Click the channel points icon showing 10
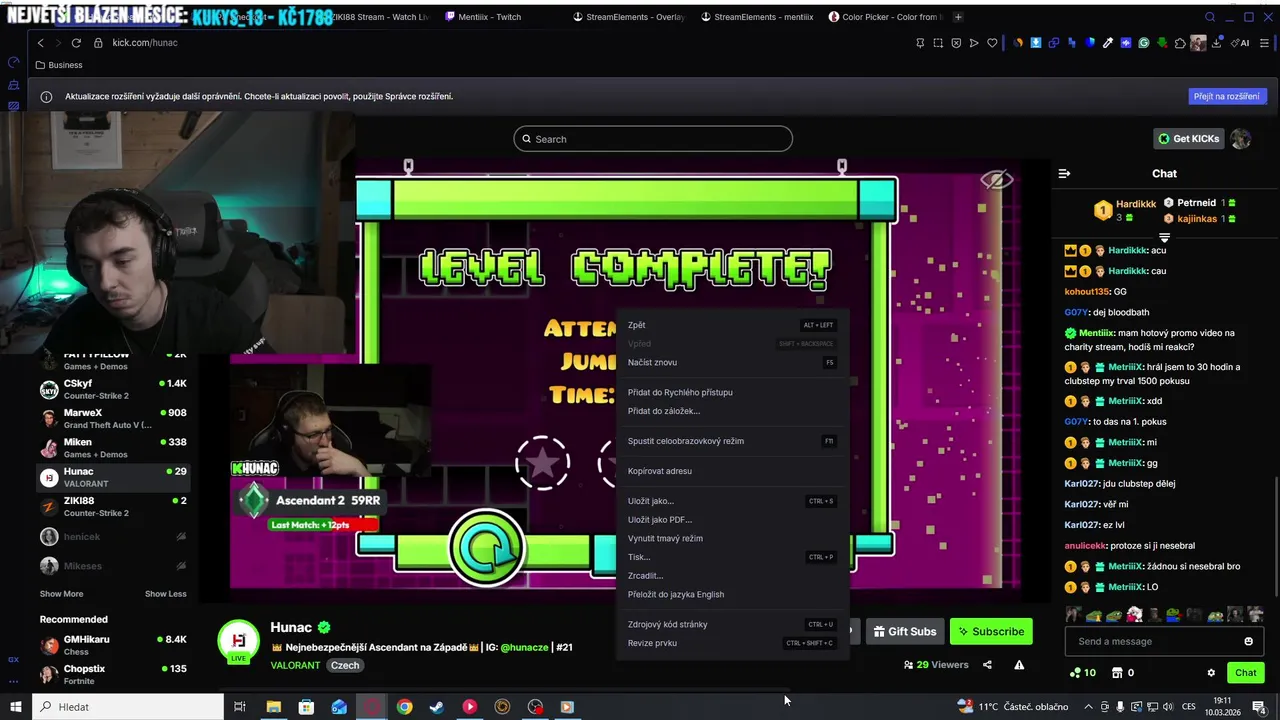The image size is (1280, 720). point(1082,673)
